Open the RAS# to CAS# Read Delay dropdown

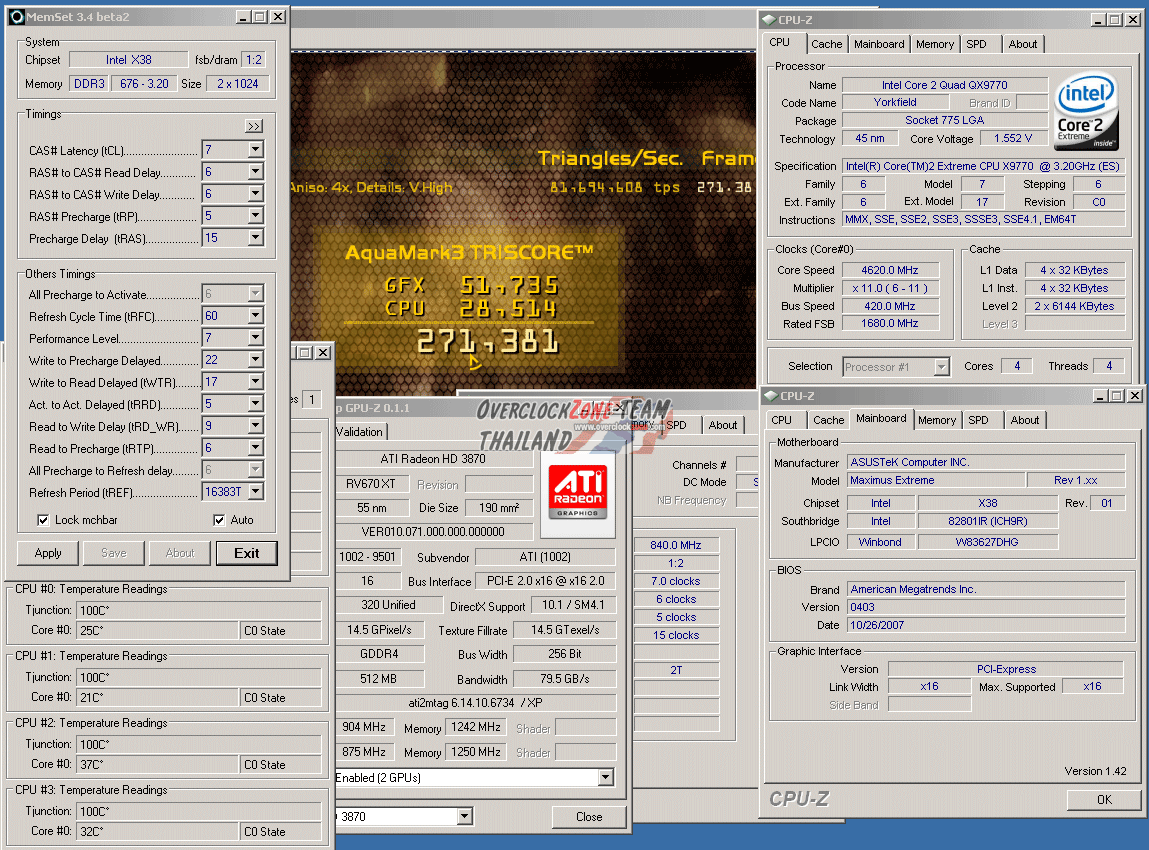255,171
